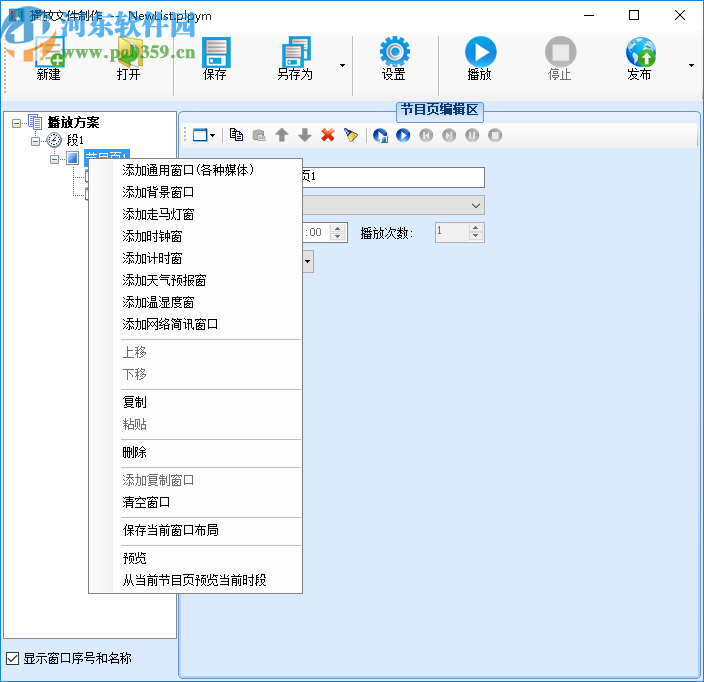Toggle 显示窗口序号和名称 checkbox

pos(13,658)
